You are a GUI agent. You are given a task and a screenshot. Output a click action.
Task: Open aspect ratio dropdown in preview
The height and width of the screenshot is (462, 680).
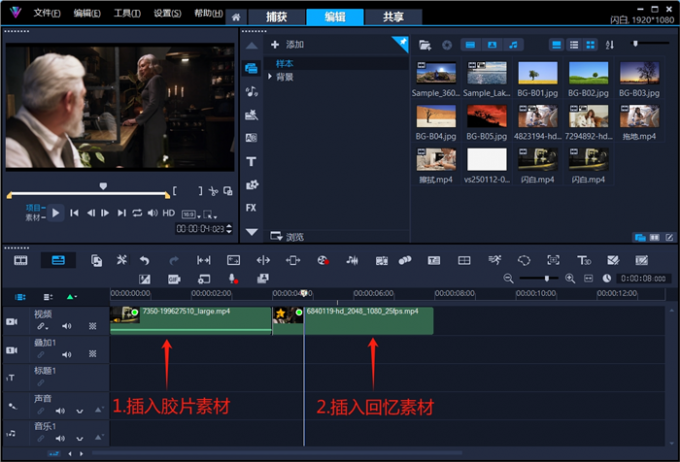pyautogui.click(x=191, y=214)
